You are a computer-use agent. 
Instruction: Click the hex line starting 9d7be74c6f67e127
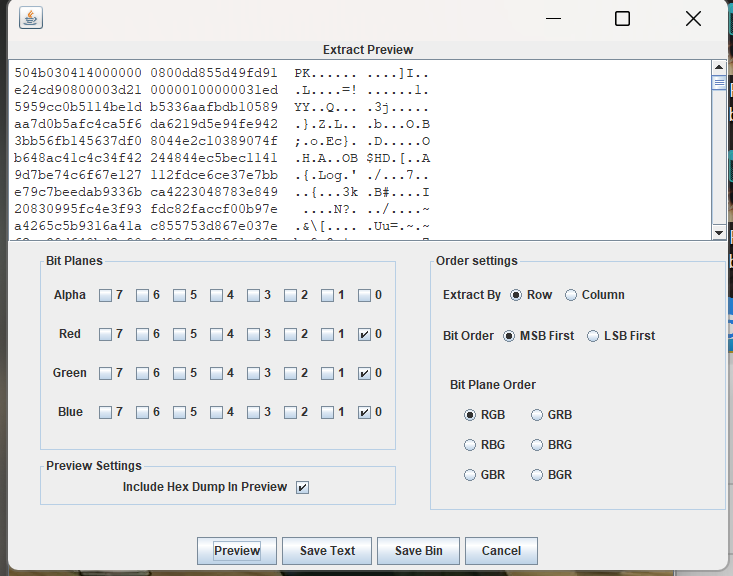tap(222, 175)
